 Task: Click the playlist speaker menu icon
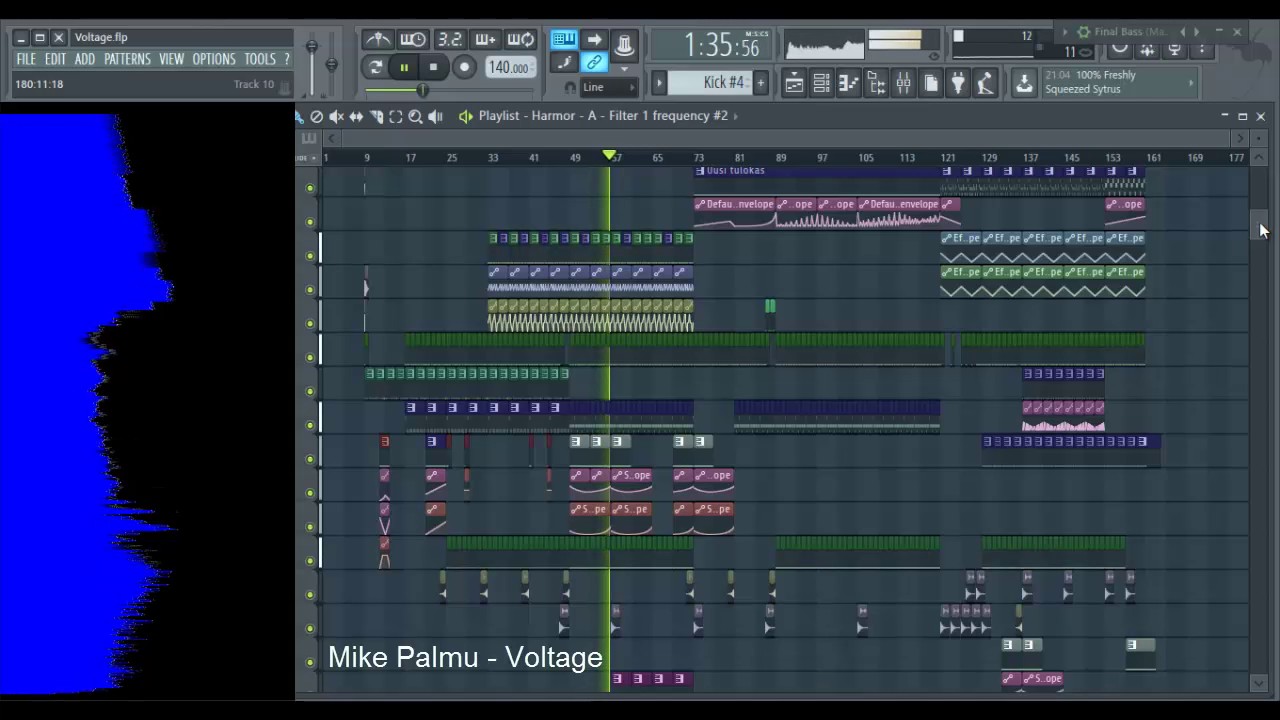[466, 117]
